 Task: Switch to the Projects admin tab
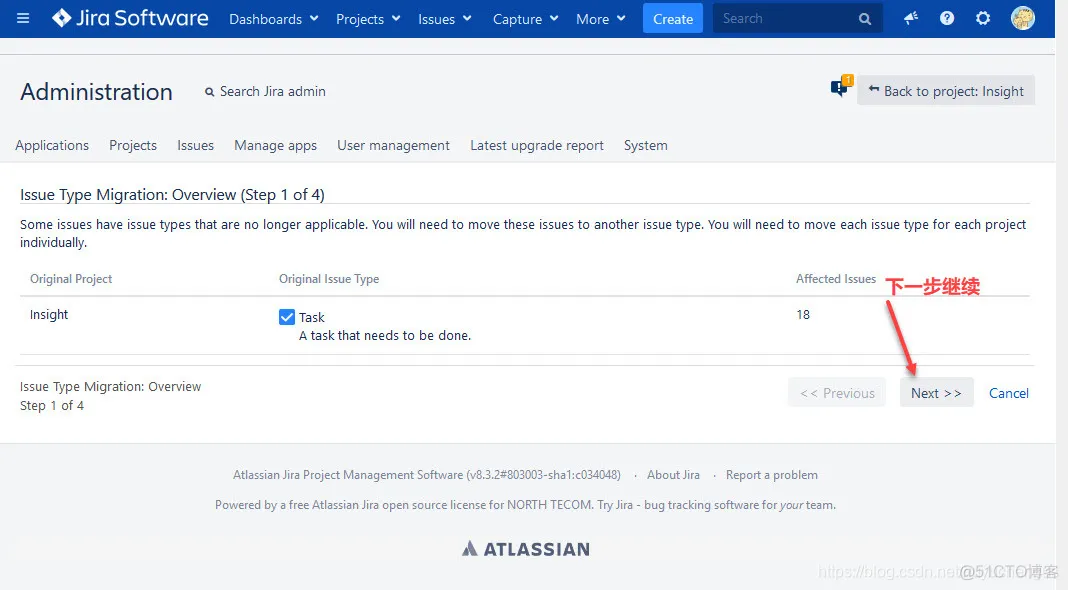(x=133, y=145)
